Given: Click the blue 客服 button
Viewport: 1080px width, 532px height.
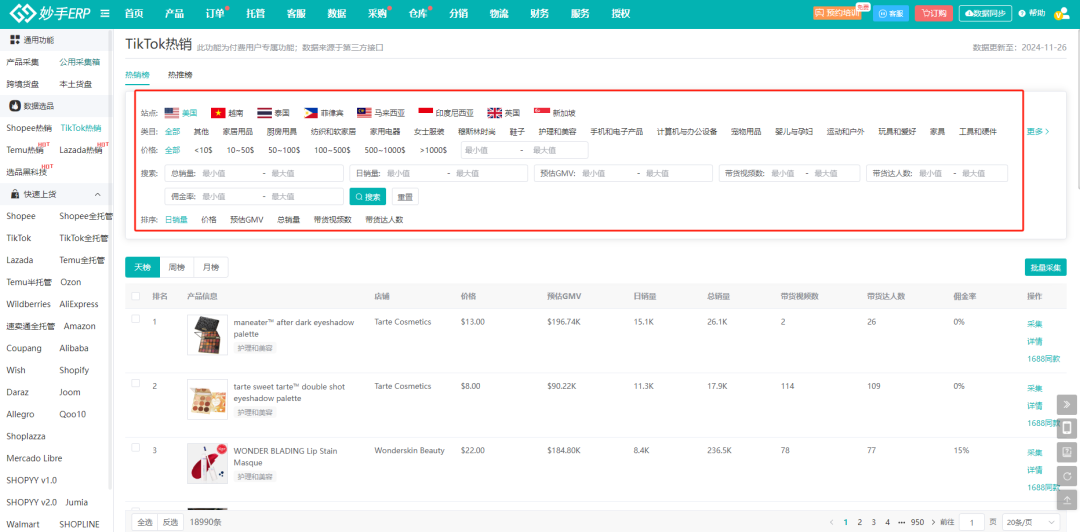Looking at the screenshot, I should [891, 13].
